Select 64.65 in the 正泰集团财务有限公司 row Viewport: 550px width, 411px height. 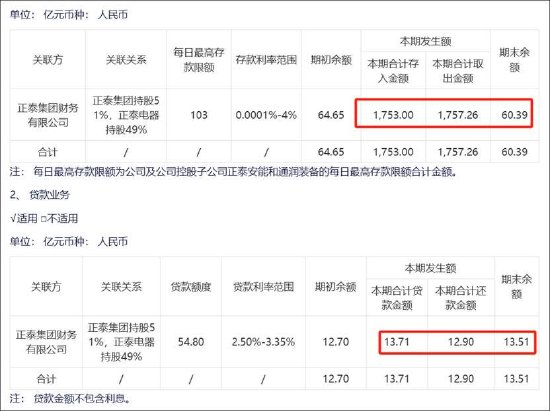pos(331,115)
